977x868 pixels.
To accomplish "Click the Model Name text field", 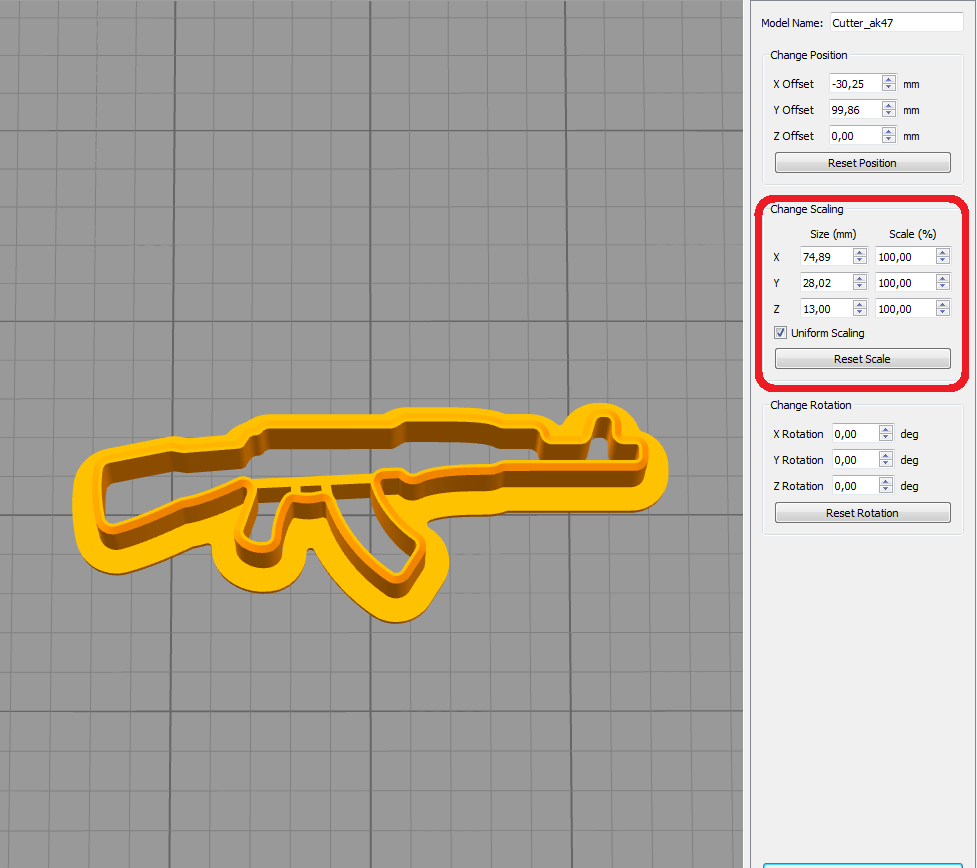I will (x=896, y=23).
